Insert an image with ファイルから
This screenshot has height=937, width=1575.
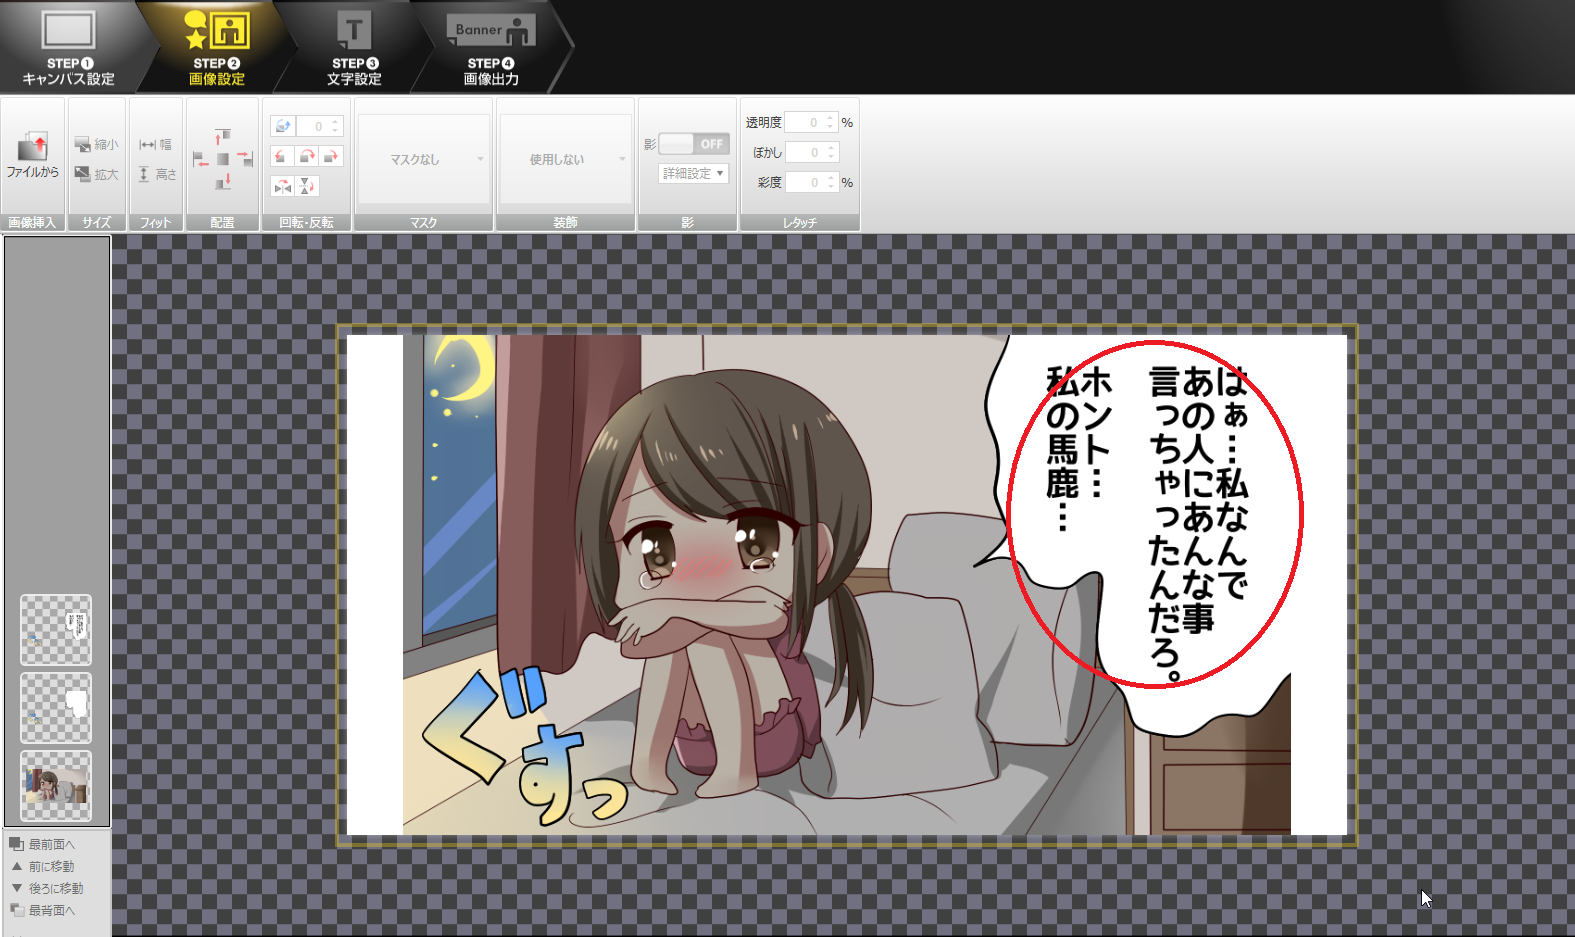tap(32, 156)
